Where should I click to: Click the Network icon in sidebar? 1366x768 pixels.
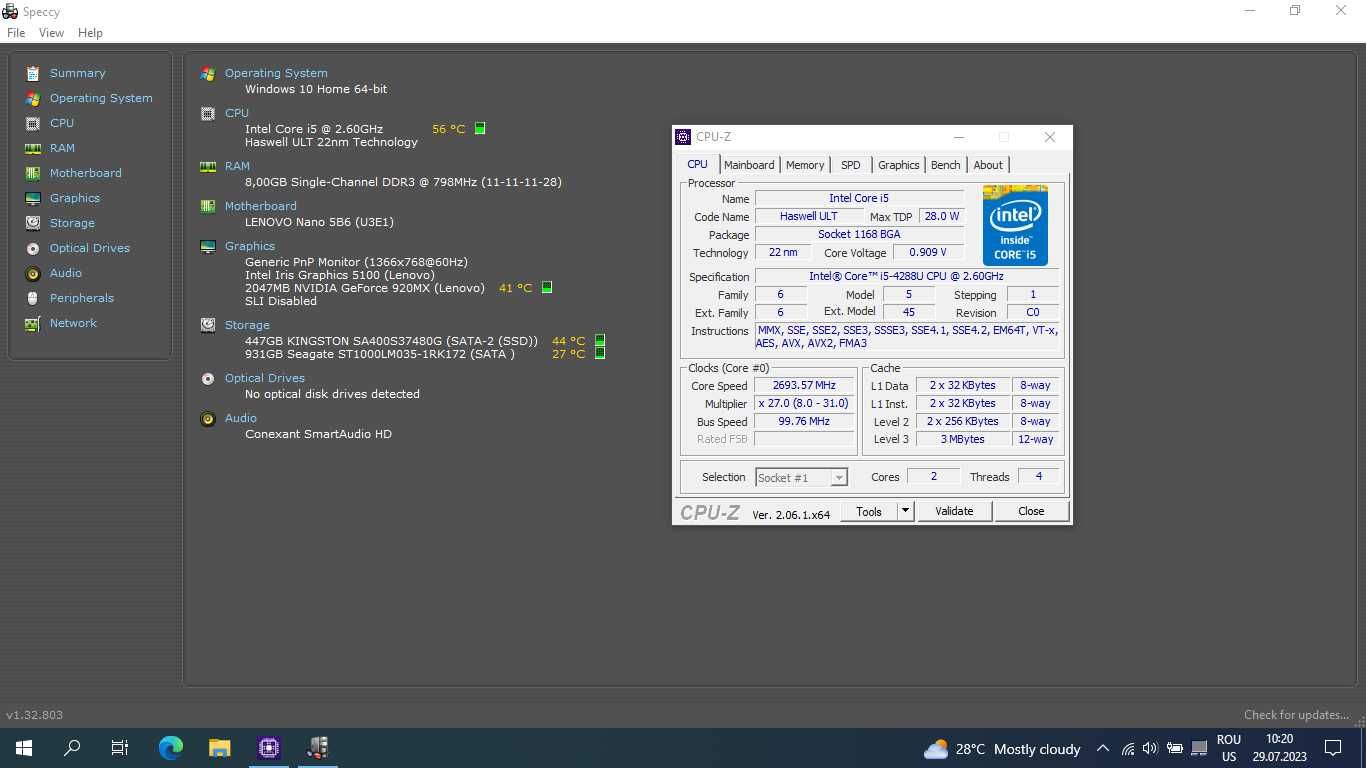[33, 323]
